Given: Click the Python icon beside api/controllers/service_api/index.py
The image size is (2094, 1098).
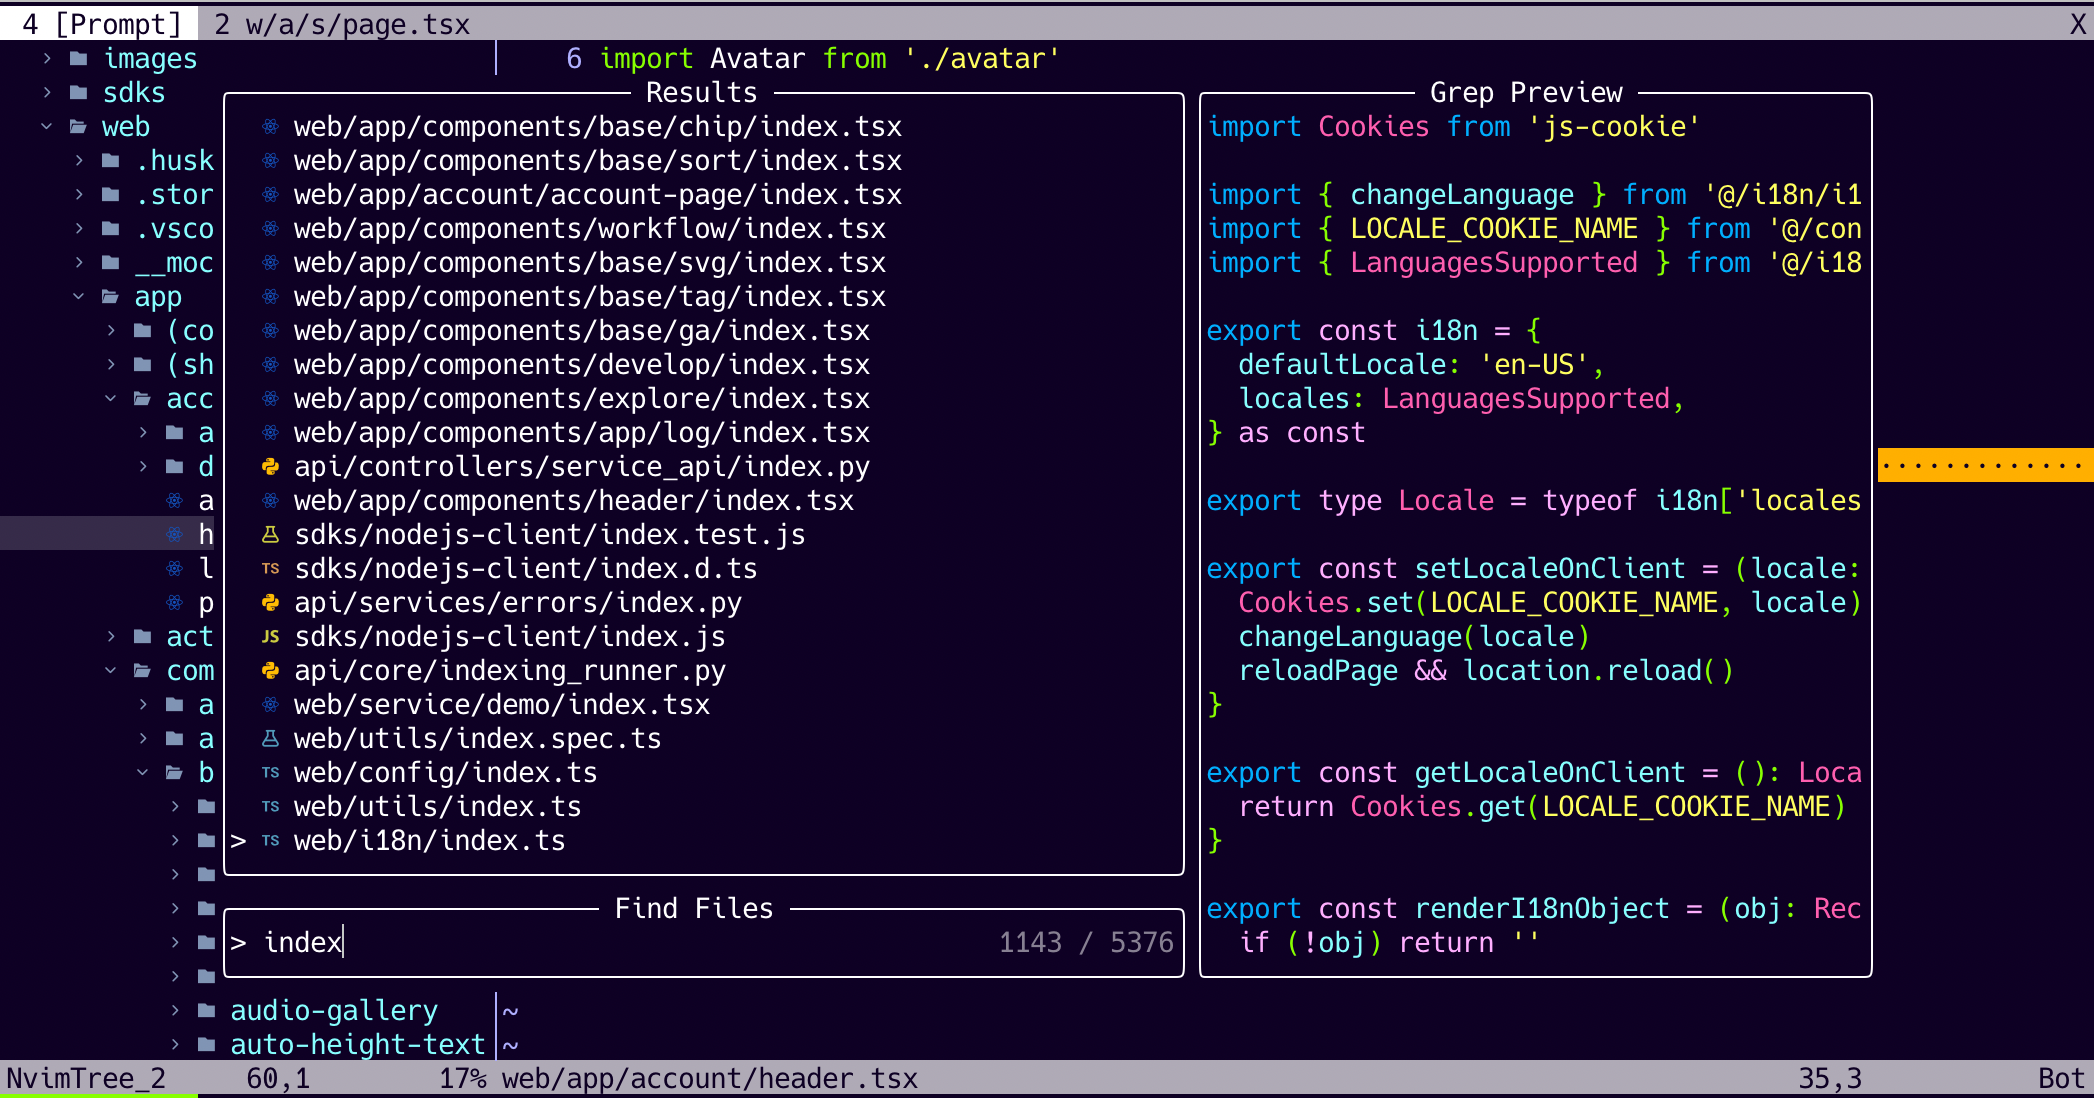Looking at the screenshot, I should (270, 467).
